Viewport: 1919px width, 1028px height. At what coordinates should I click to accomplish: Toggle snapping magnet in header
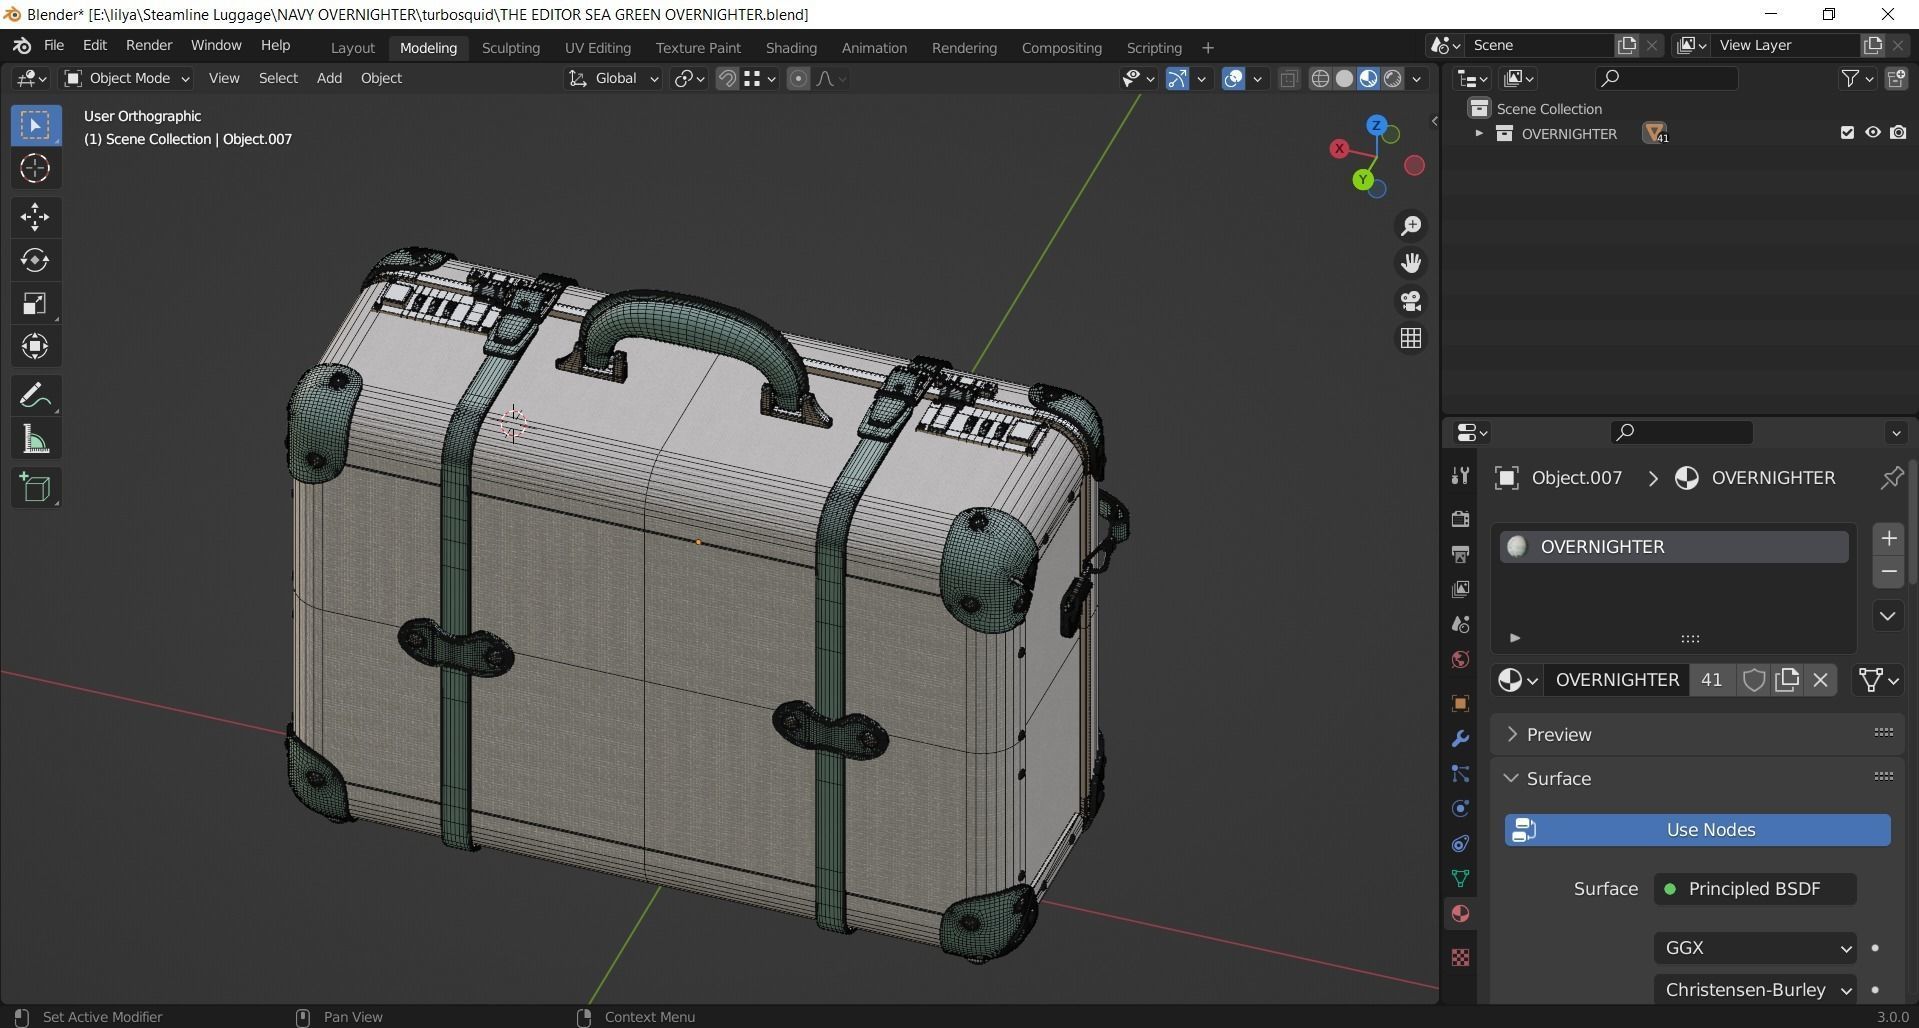tap(727, 78)
